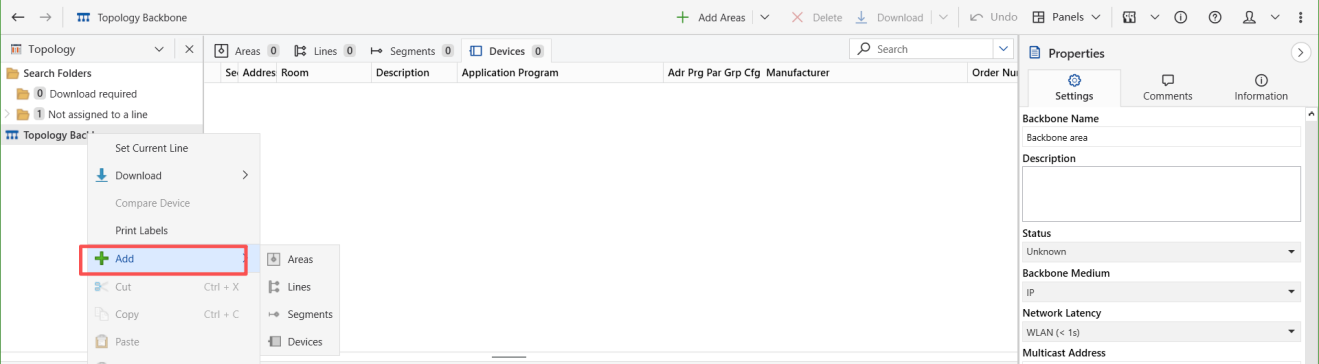This screenshot has width=1319, height=364.
Task: Open the user account dropdown arrow
Action: coord(1275,17)
